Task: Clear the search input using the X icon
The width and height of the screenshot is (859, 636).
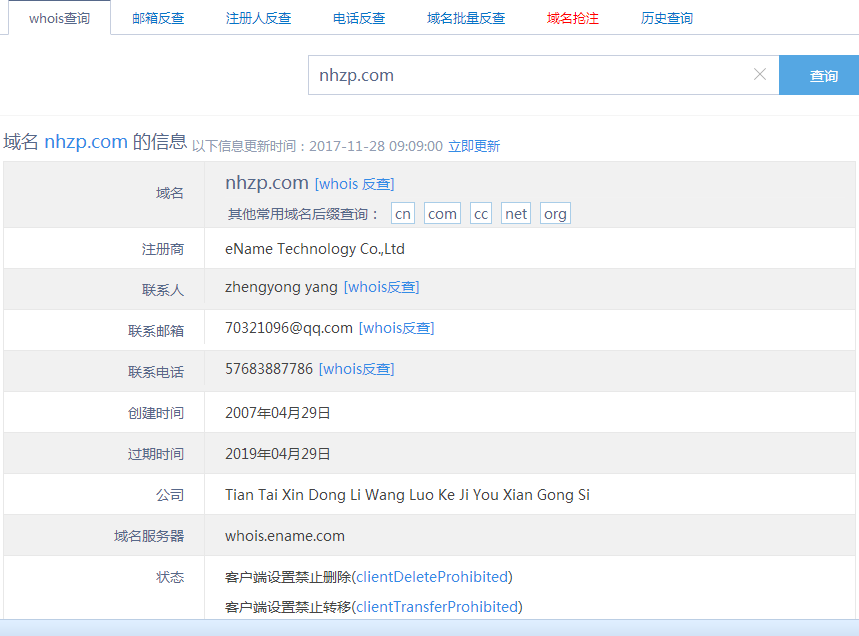Action: [759, 74]
